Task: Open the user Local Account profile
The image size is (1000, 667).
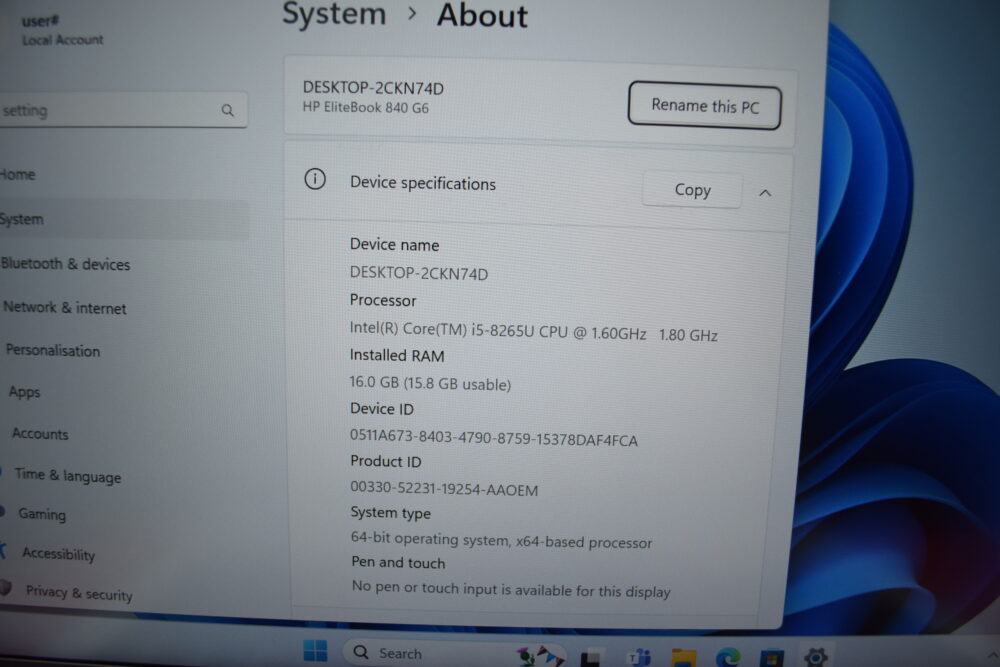Action: [62, 30]
